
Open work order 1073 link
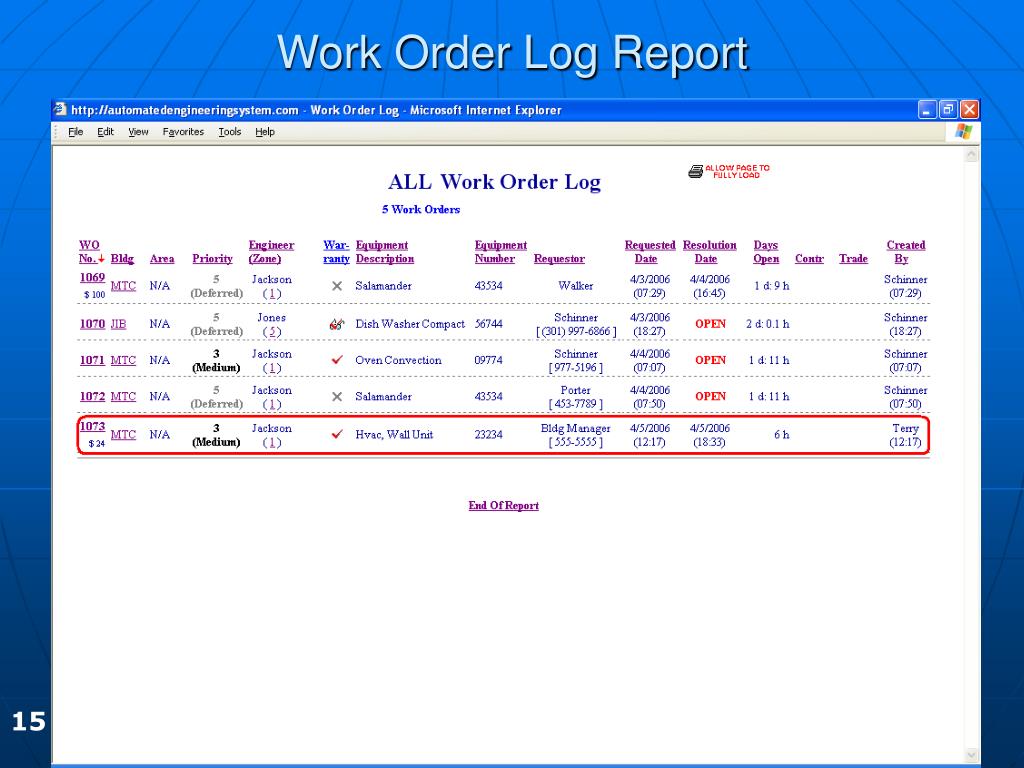point(92,426)
